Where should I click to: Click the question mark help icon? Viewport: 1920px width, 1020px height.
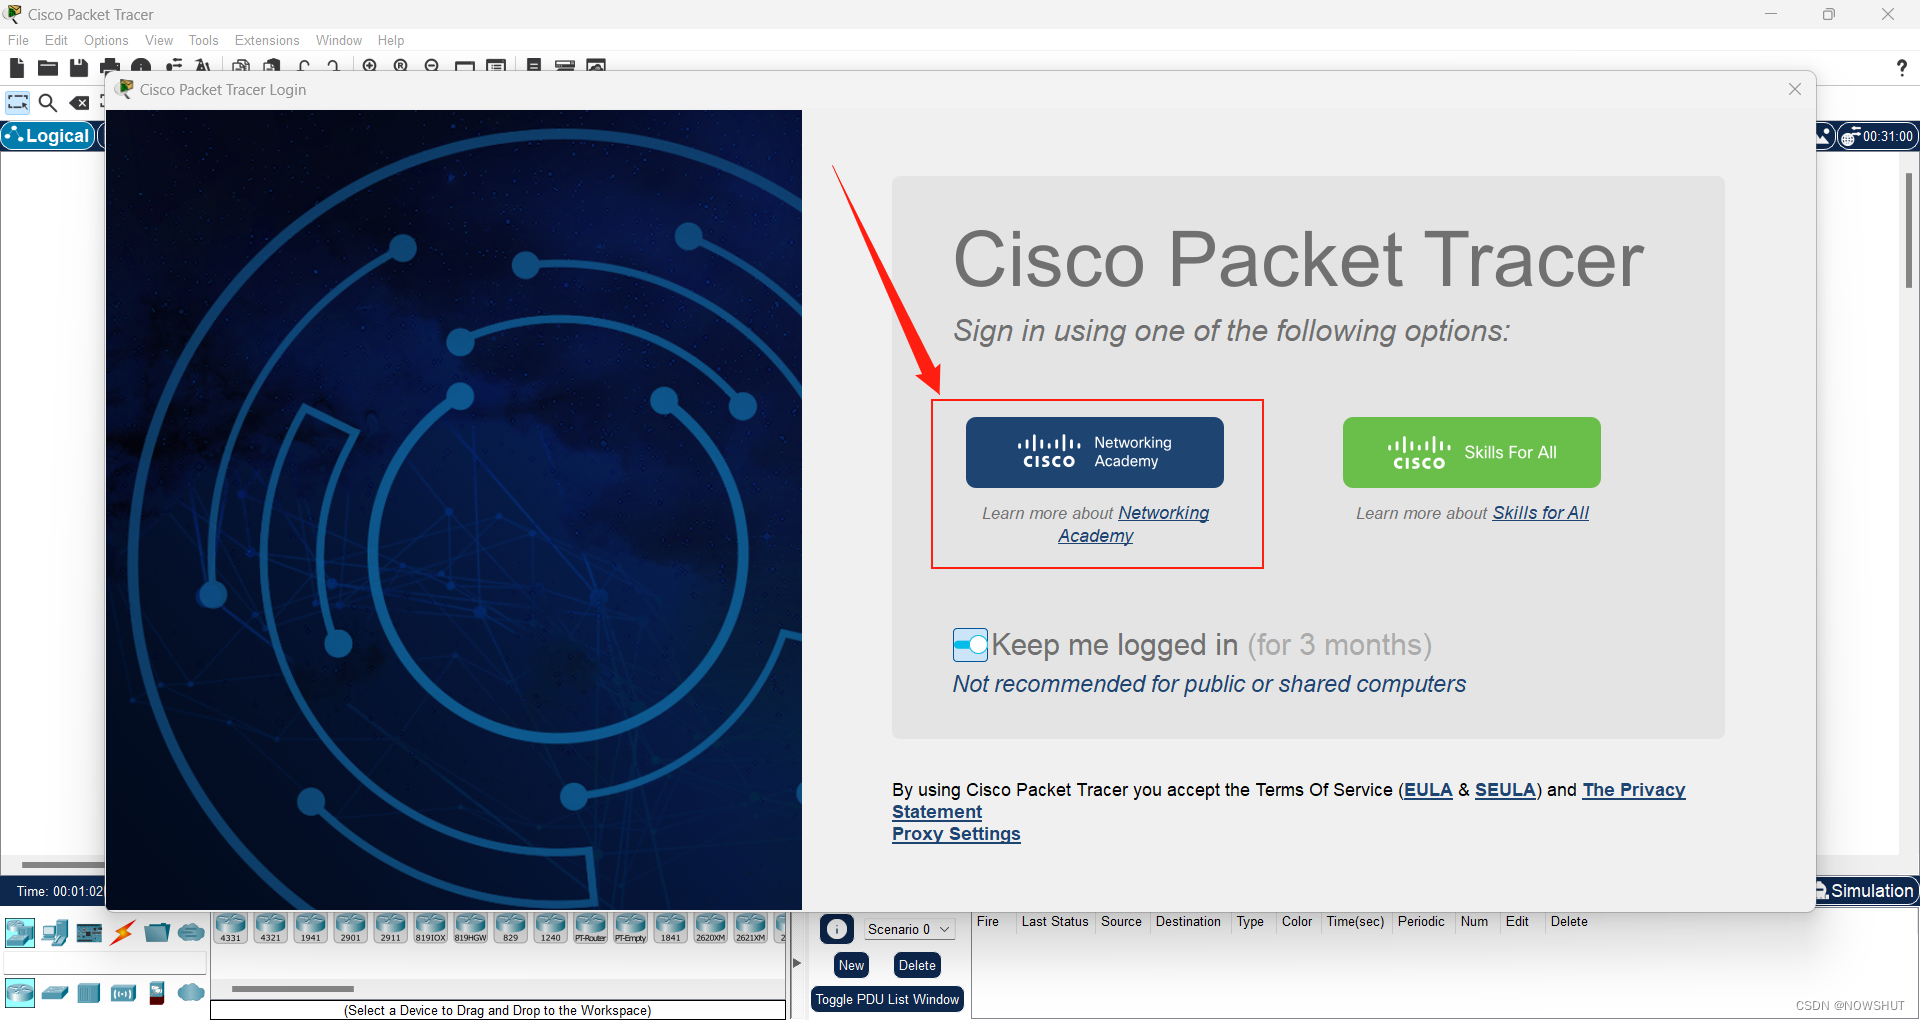(x=1901, y=67)
